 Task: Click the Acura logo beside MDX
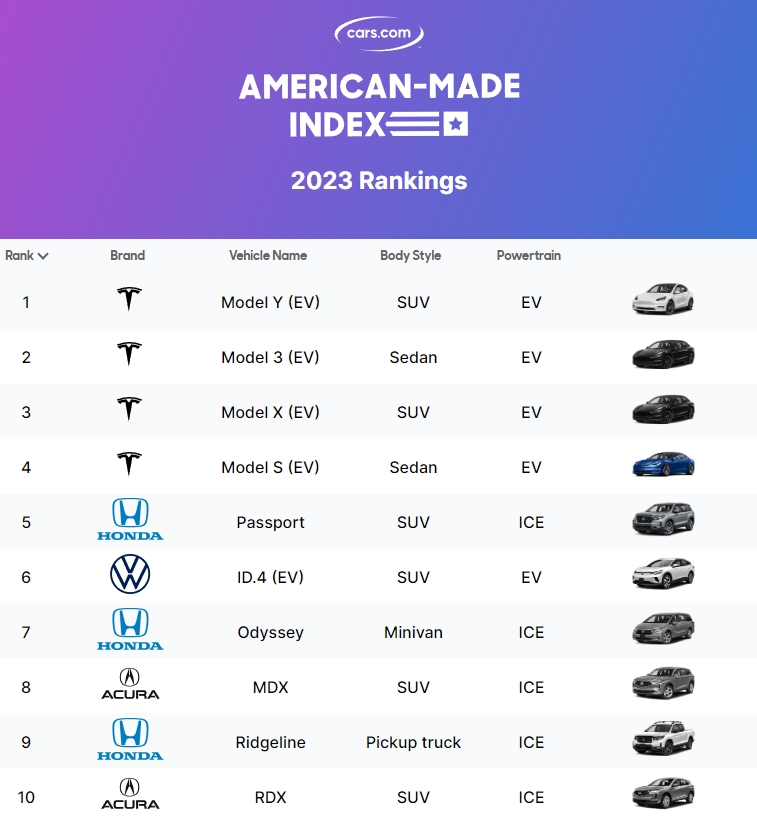[130, 684]
